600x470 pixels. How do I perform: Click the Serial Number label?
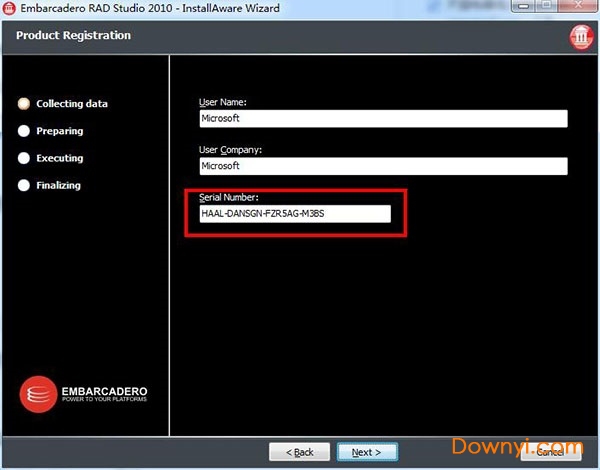pos(229,197)
